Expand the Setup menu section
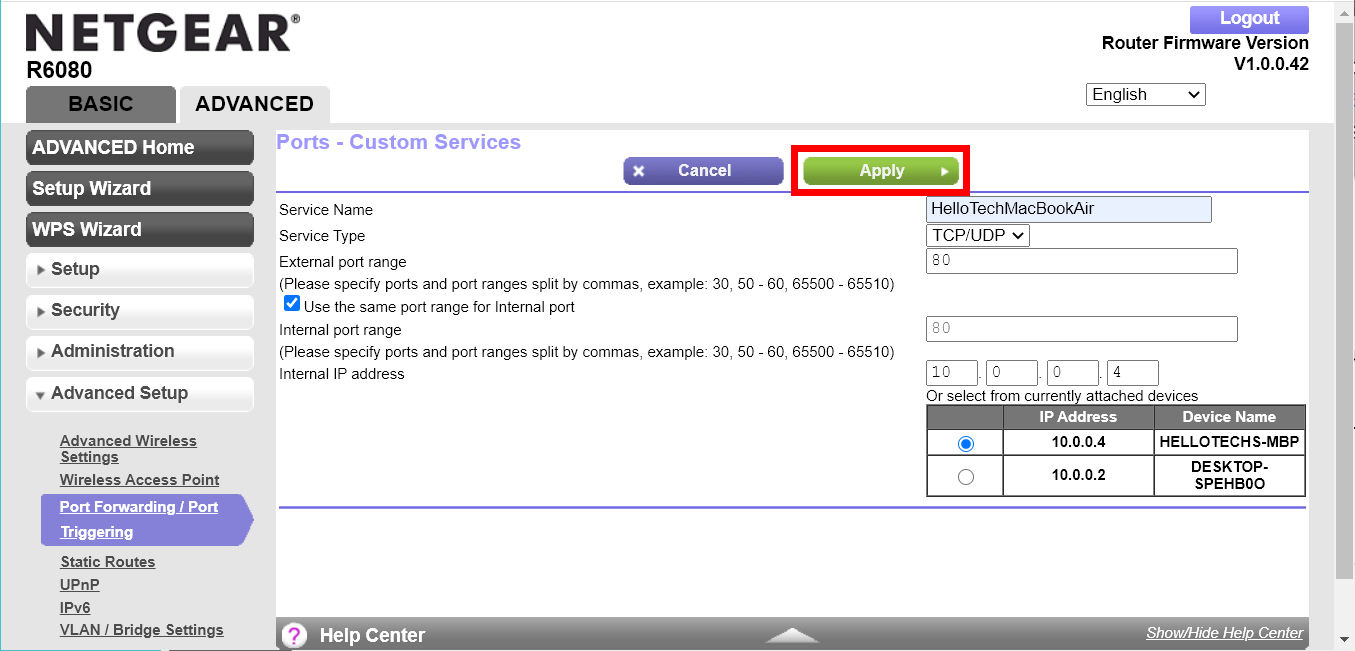Viewport: 1355px width, 651px height. tap(140, 270)
